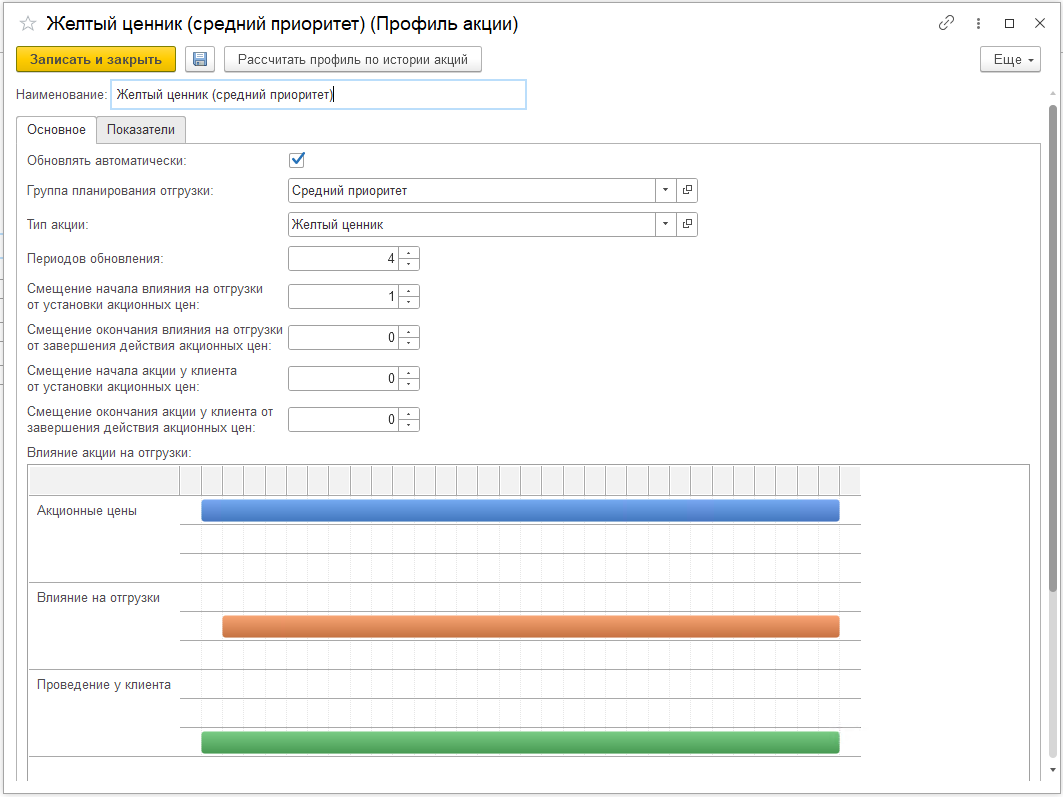
Task: Click the blue 'Акционные цены' timeline bar
Action: [x=520, y=511]
